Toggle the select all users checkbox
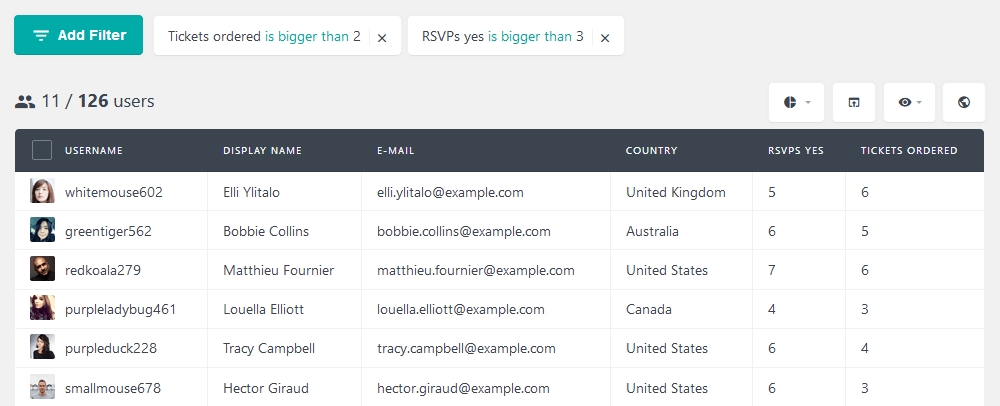Image resolution: width=1000 pixels, height=406 pixels. 42,150
